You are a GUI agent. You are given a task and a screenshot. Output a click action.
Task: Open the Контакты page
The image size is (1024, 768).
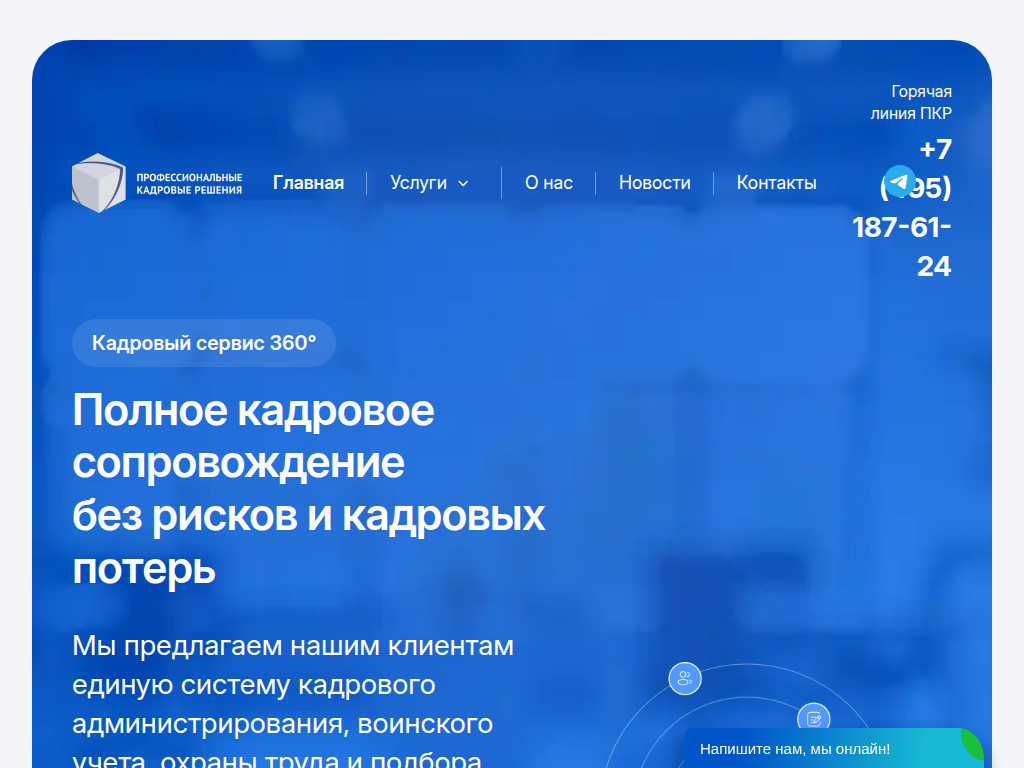point(776,183)
